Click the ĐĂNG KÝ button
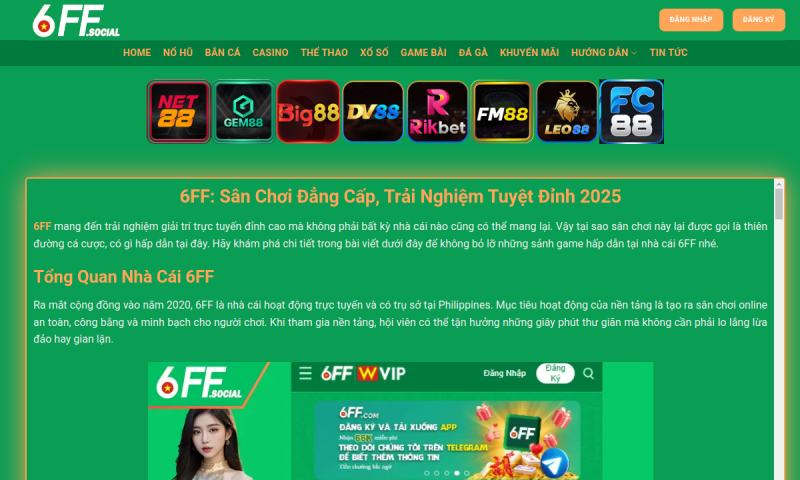800x480 pixels. pyautogui.click(x=759, y=20)
